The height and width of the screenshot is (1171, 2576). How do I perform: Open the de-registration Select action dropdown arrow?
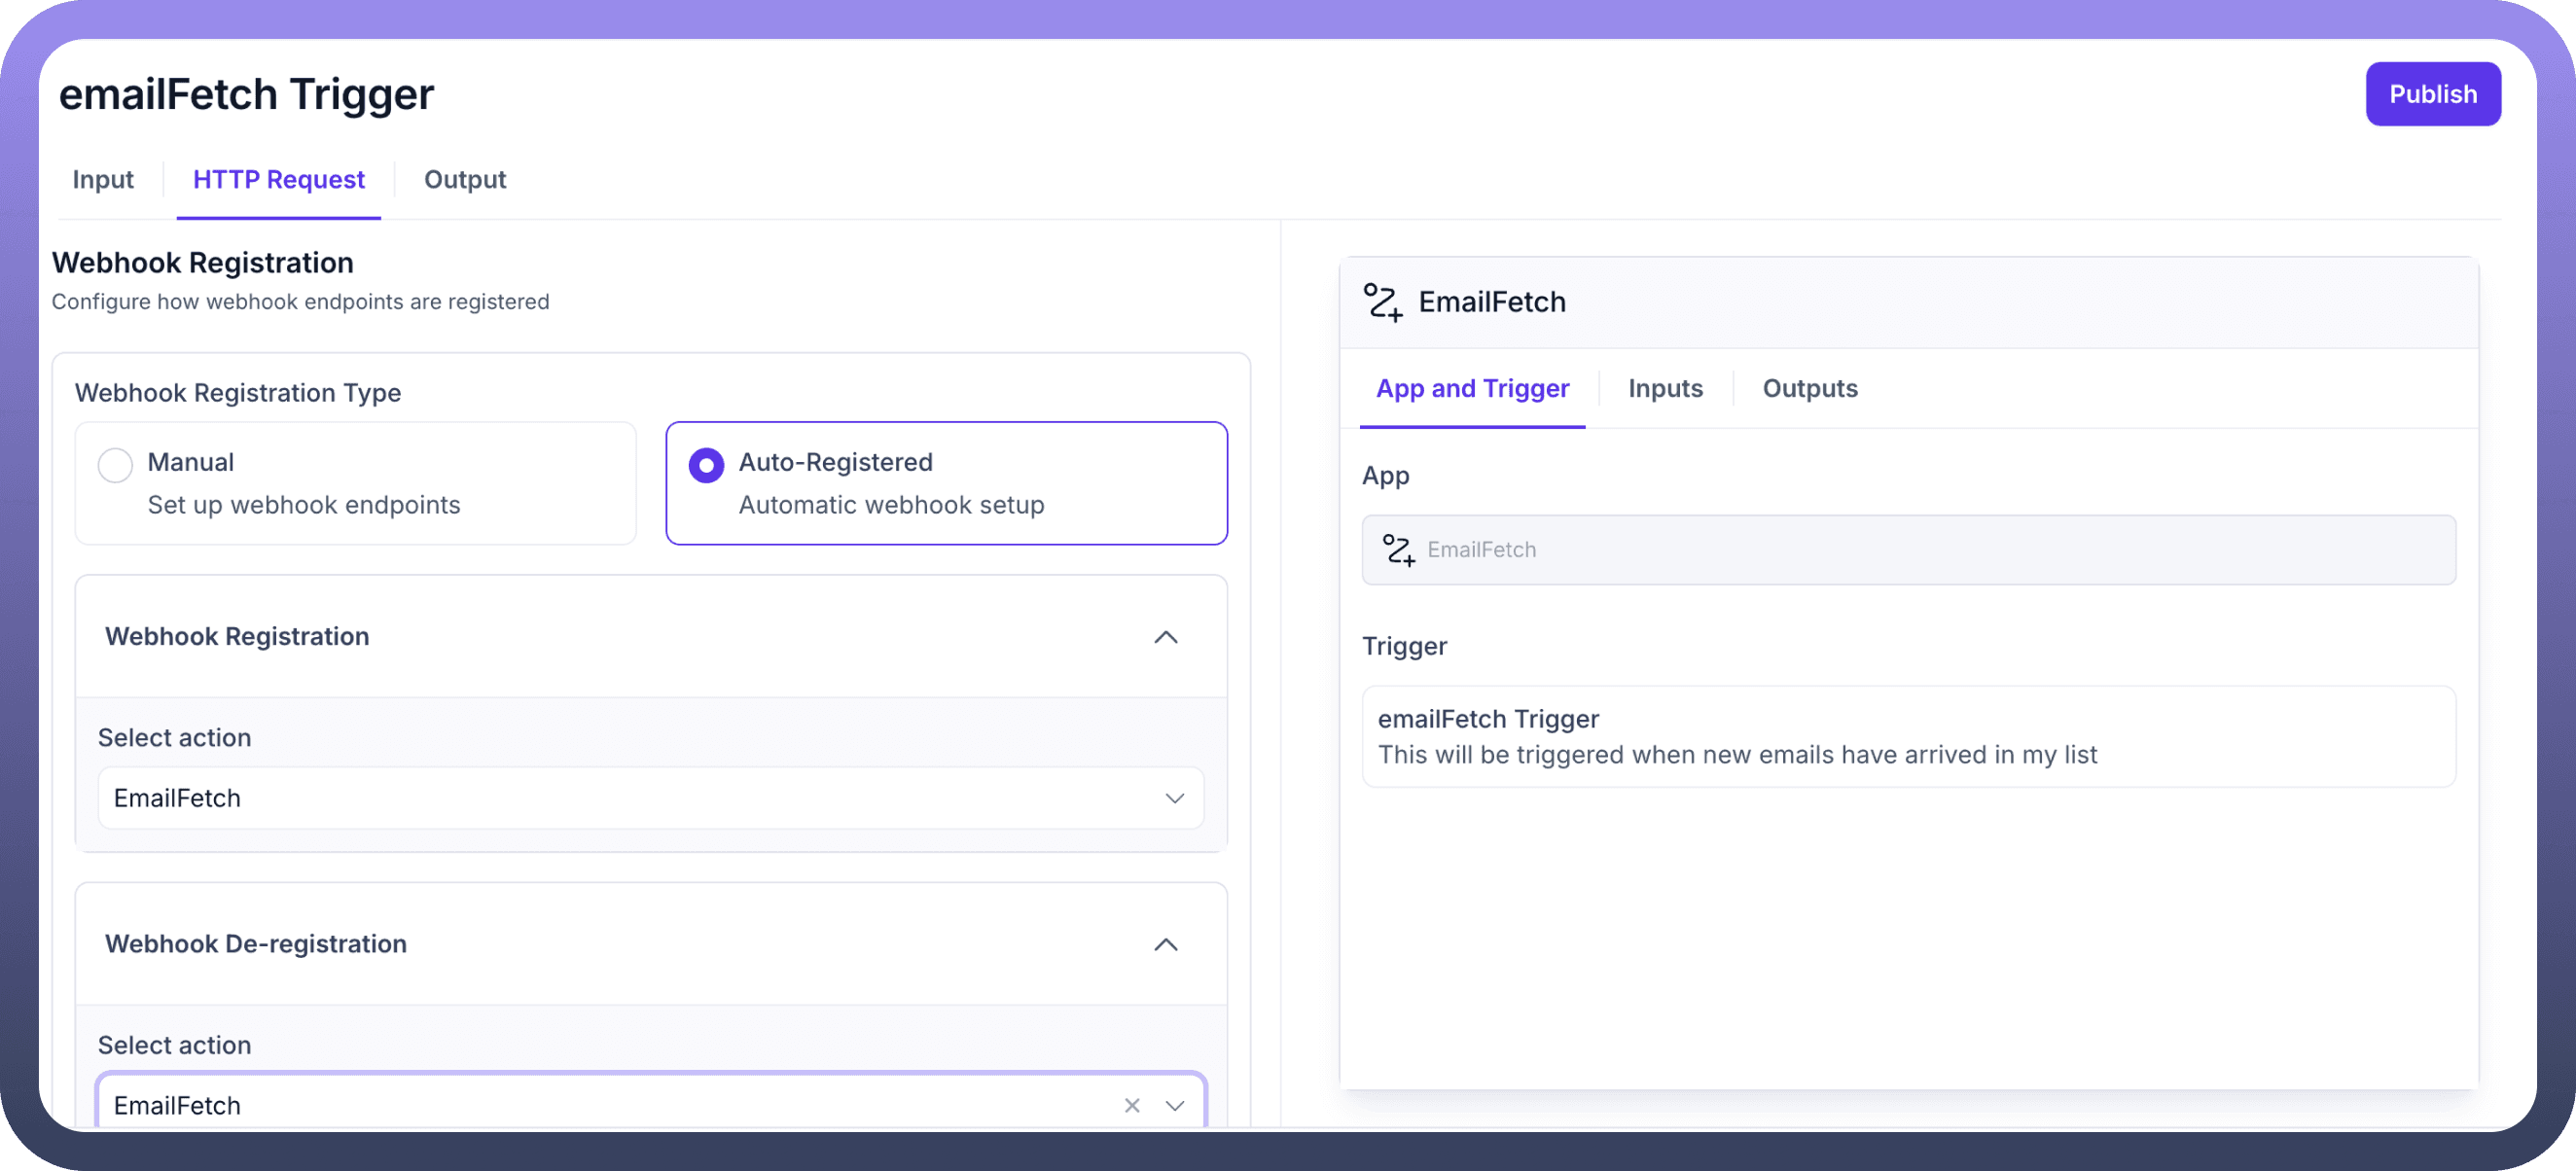tap(1174, 1105)
